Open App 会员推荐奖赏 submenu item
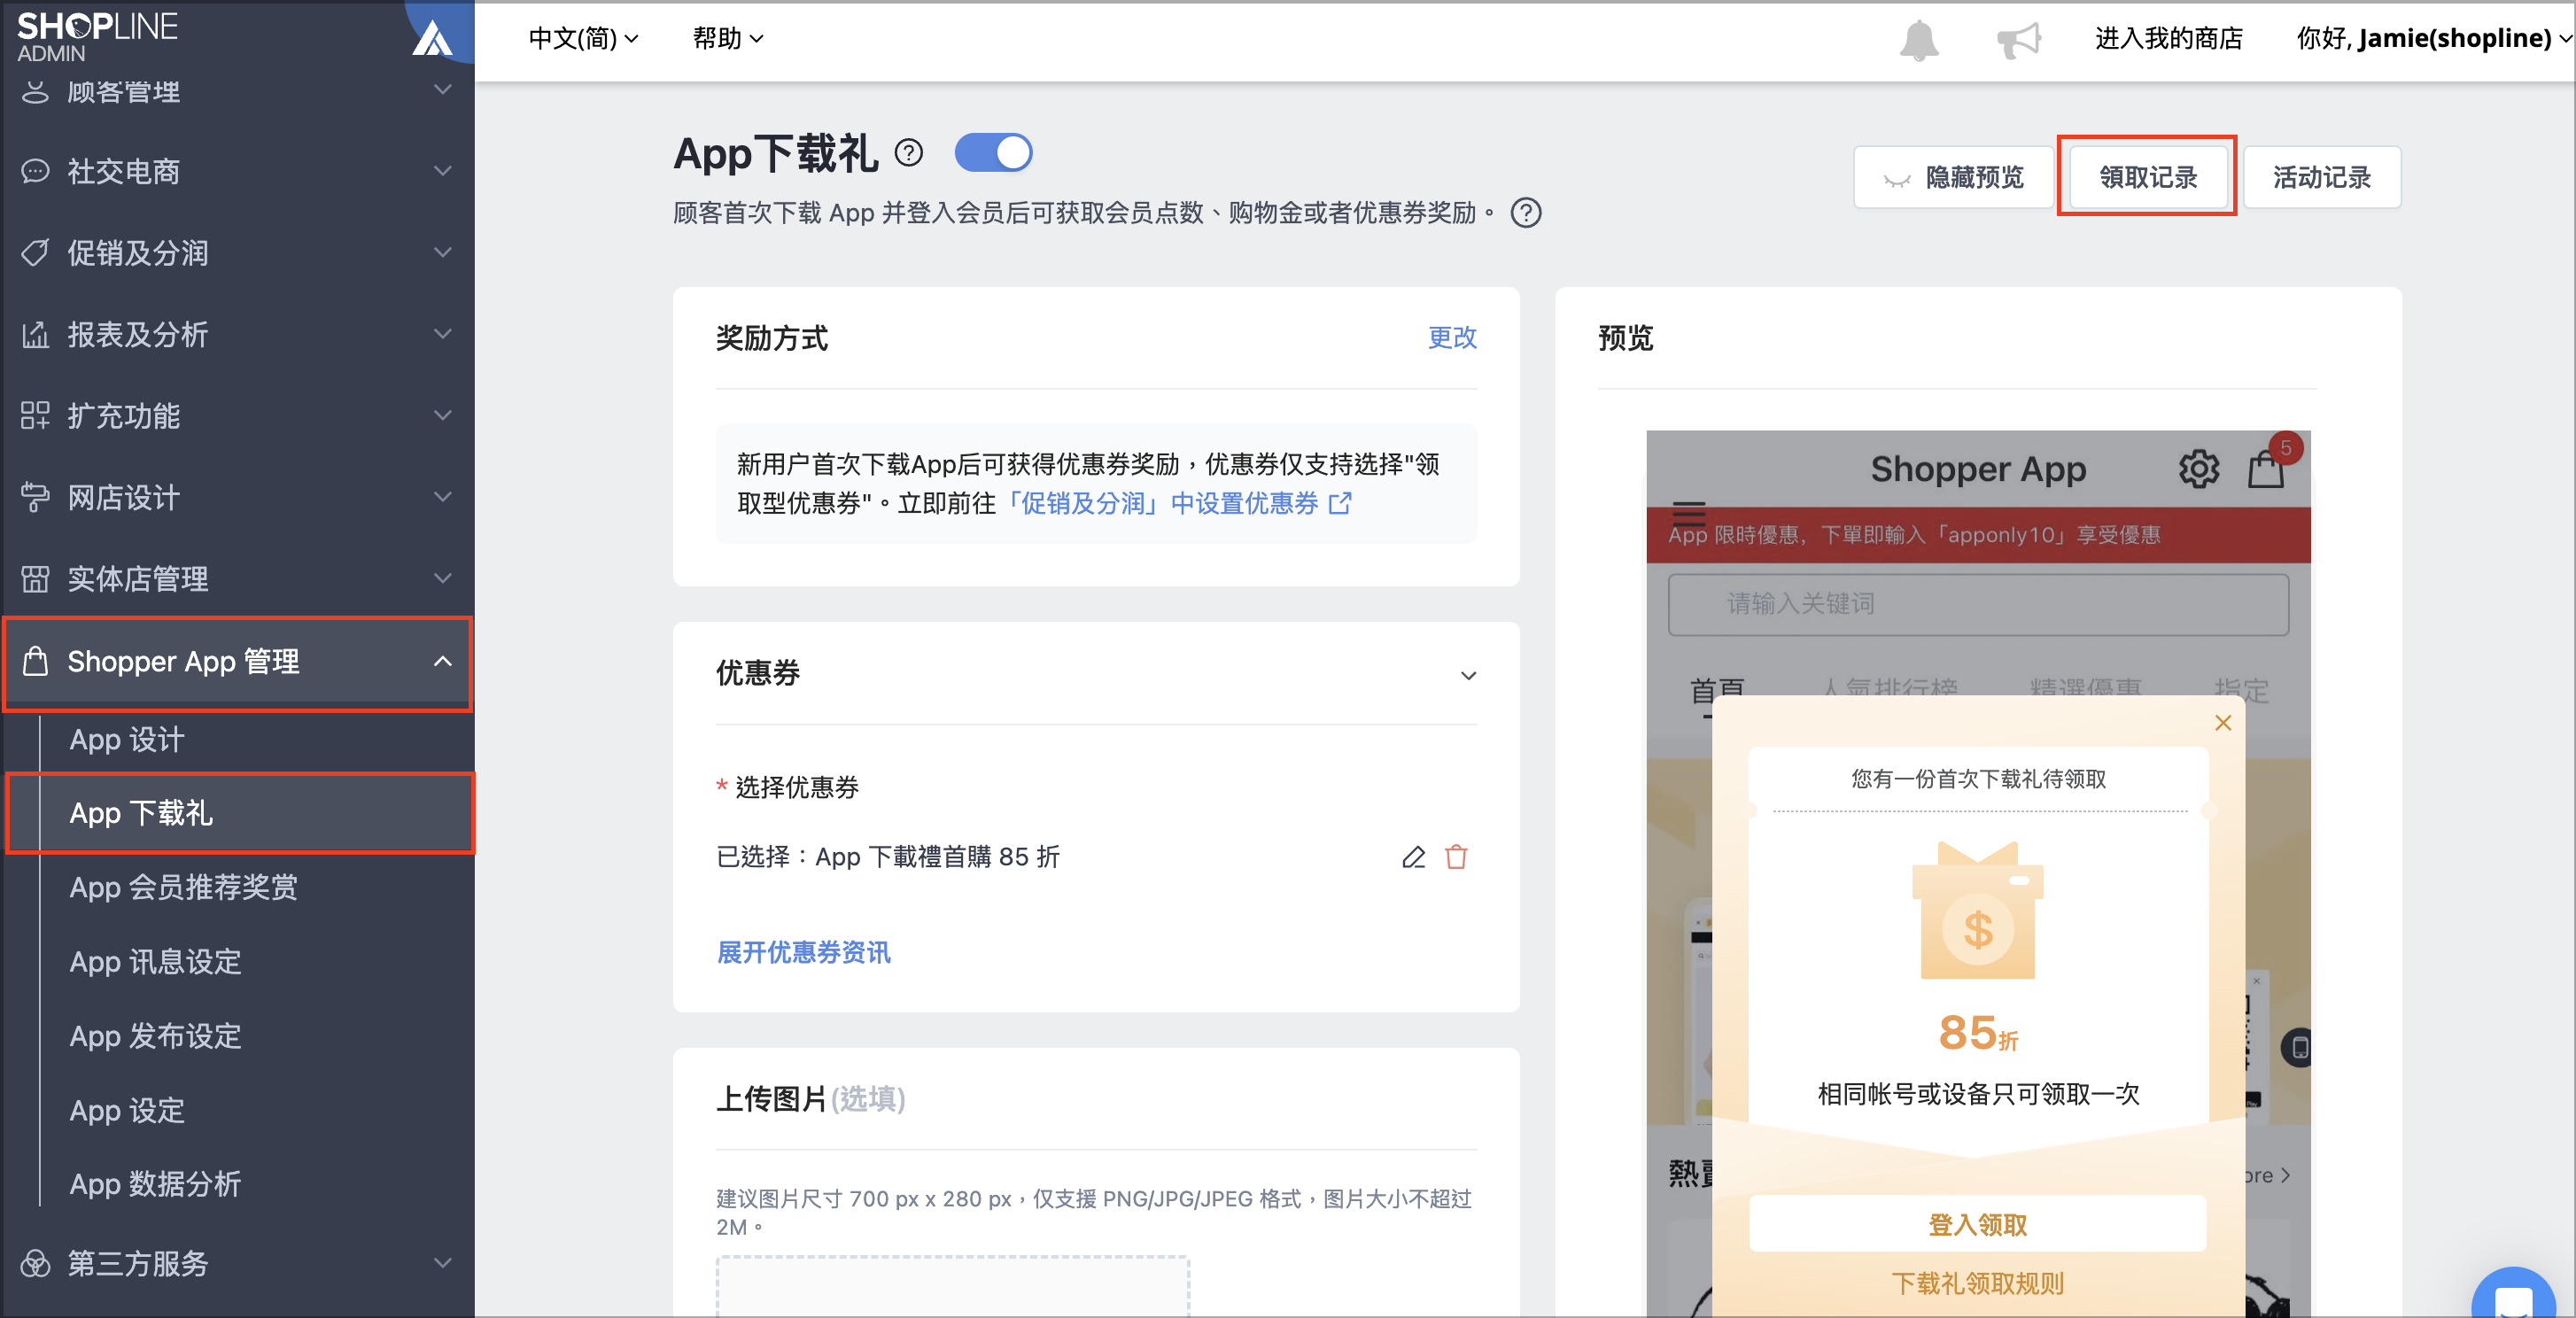2576x1318 pixels. (x=184, y=887)
